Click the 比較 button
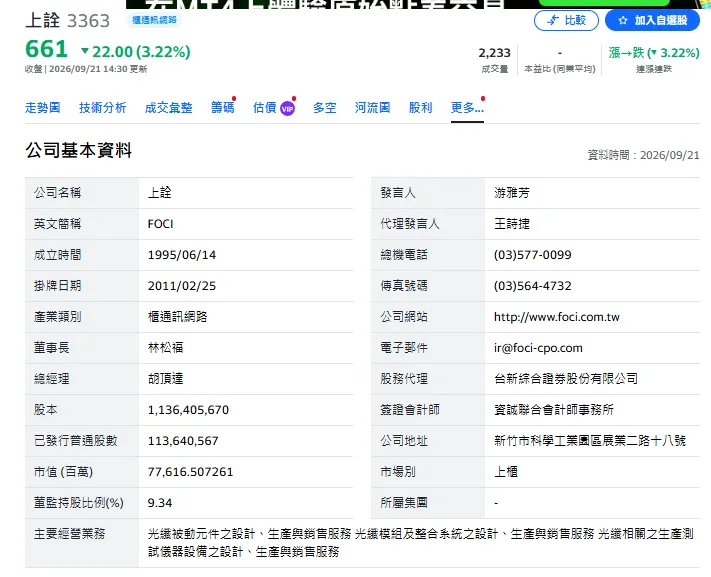 coord(566,20)
